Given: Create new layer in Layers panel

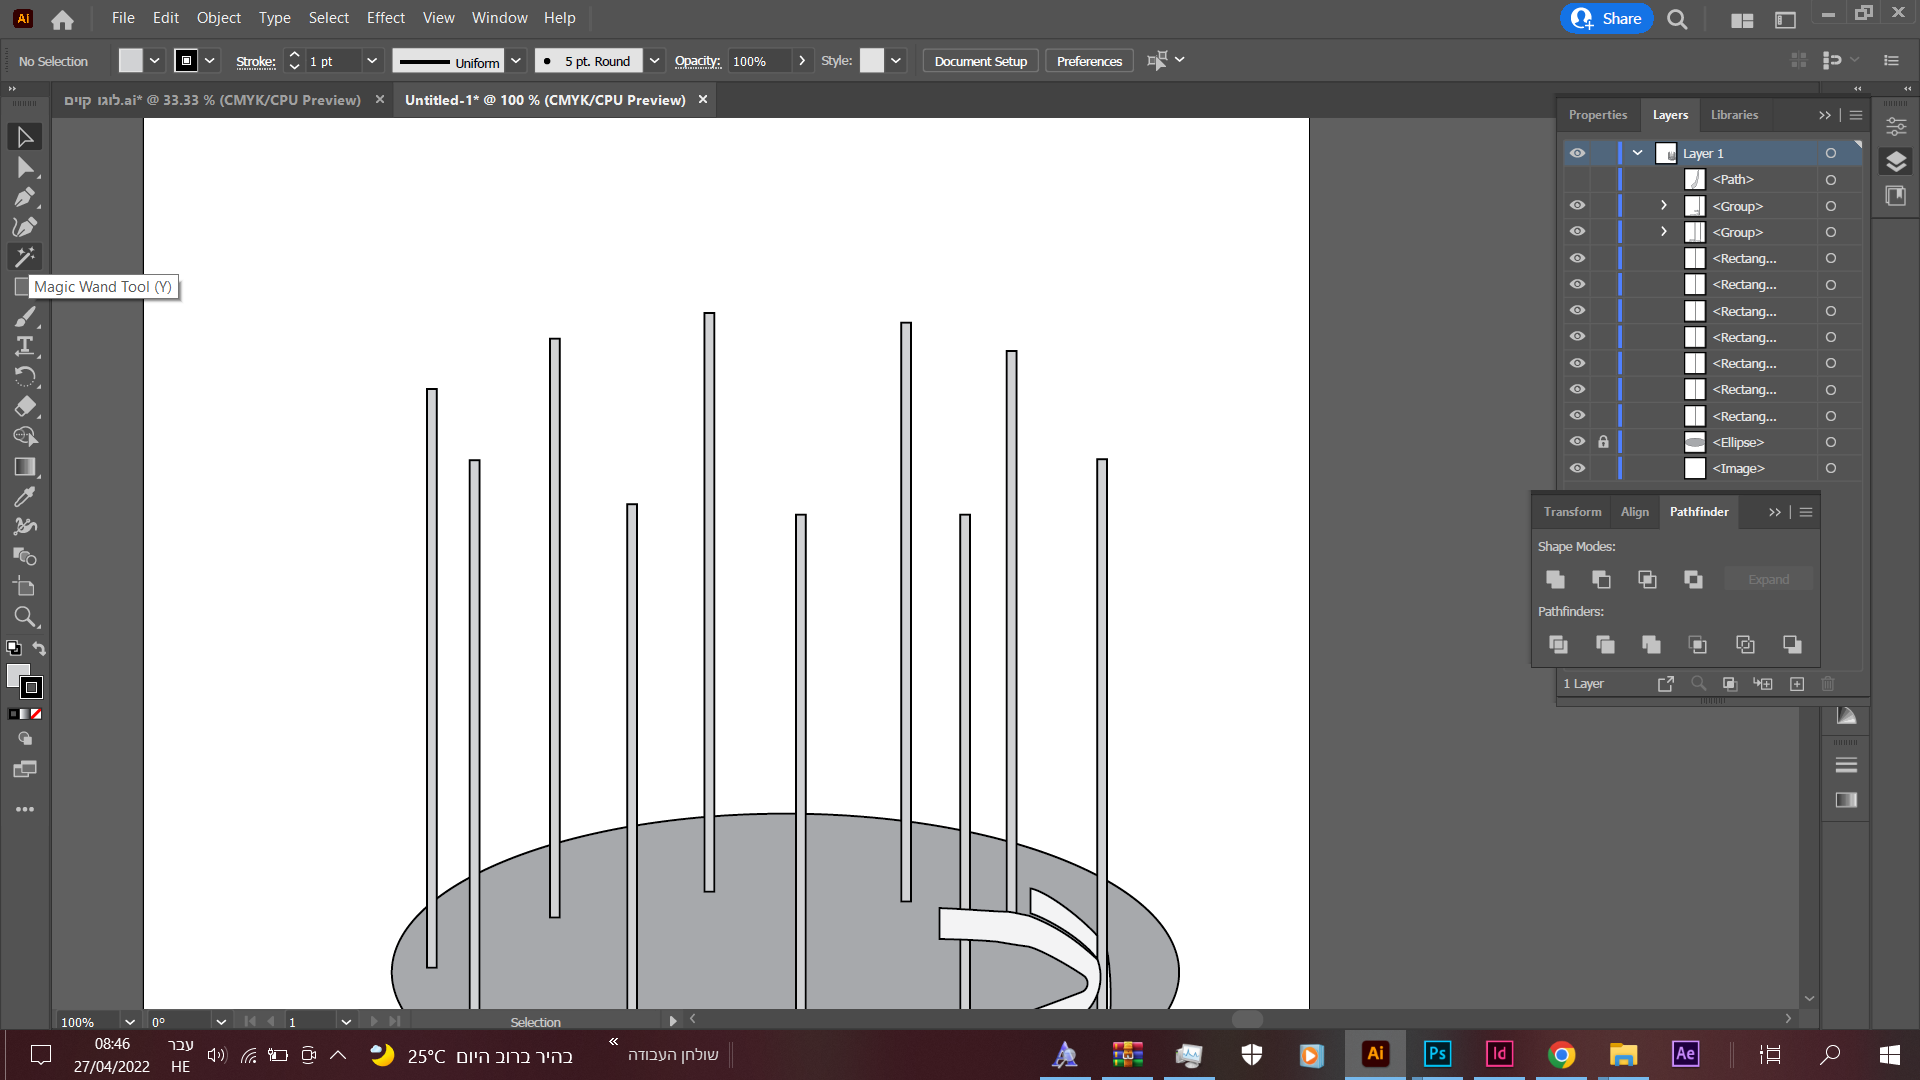Looking at the screenshot, I should click(x=1797, y=684).
